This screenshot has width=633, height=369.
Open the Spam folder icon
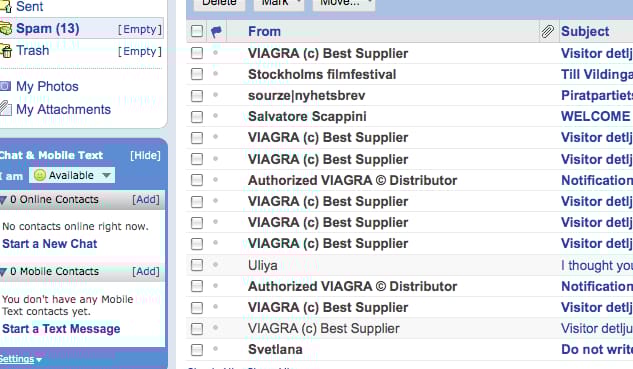point(5,29)
